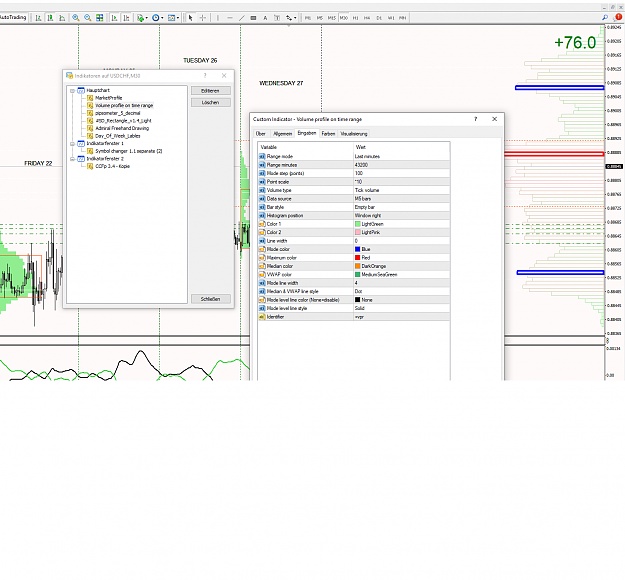Select the arrows objects tool
This screenshot has width=625, height=580.
pyautogui.click(x=289, y=18)
